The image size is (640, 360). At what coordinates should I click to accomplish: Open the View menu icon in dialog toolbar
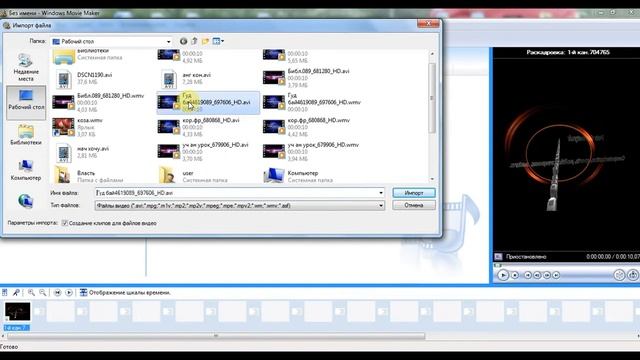(216, 41)
